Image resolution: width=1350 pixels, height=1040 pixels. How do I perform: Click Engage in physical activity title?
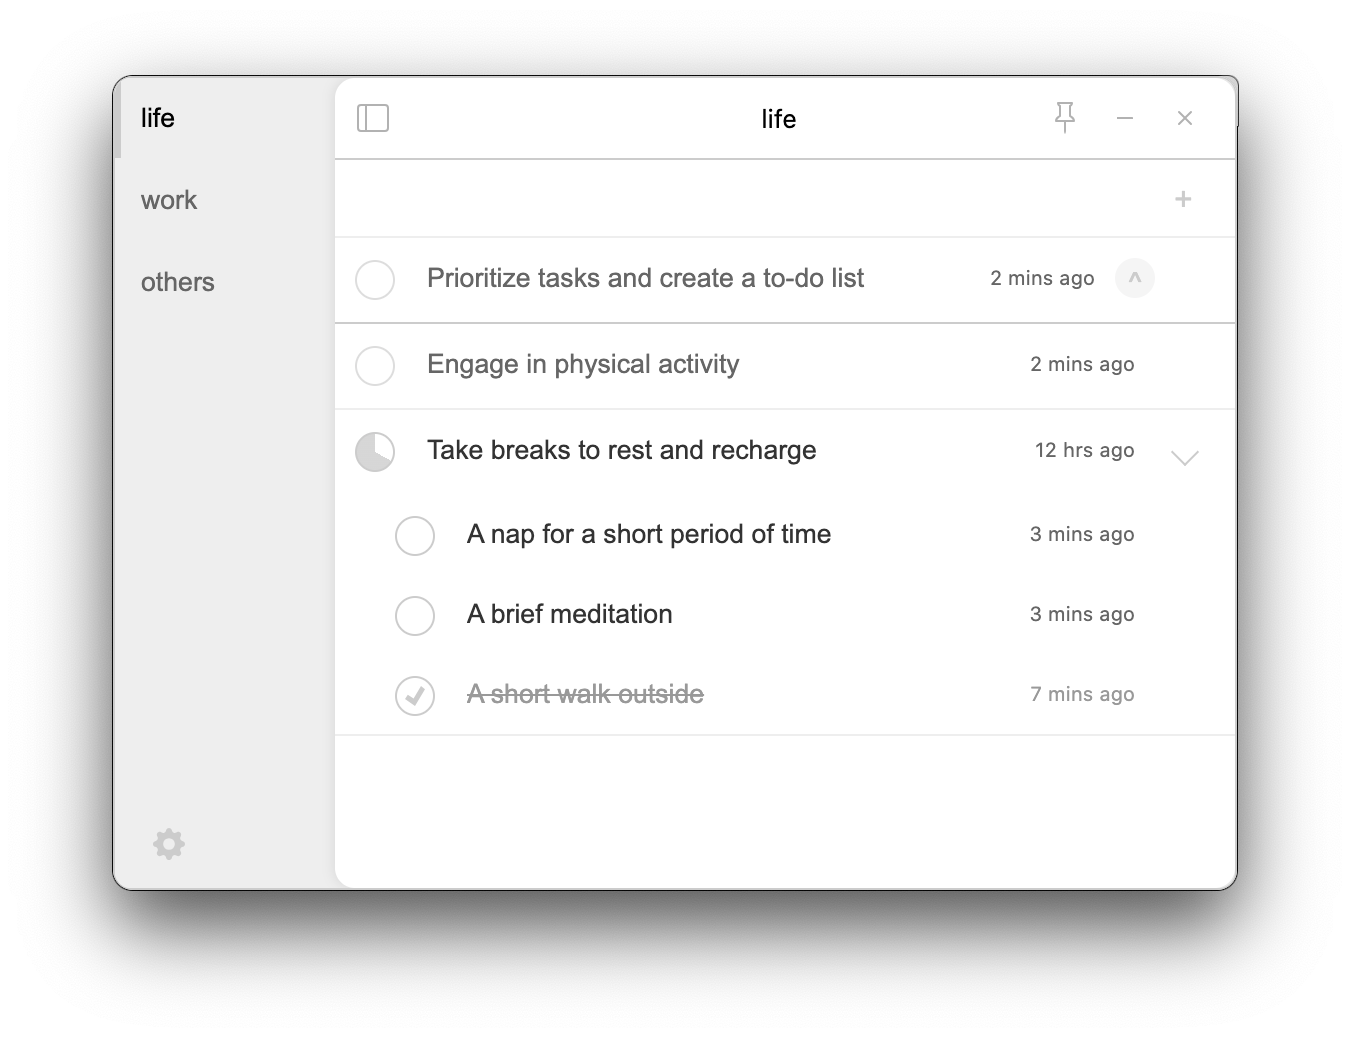pos(583,364)
